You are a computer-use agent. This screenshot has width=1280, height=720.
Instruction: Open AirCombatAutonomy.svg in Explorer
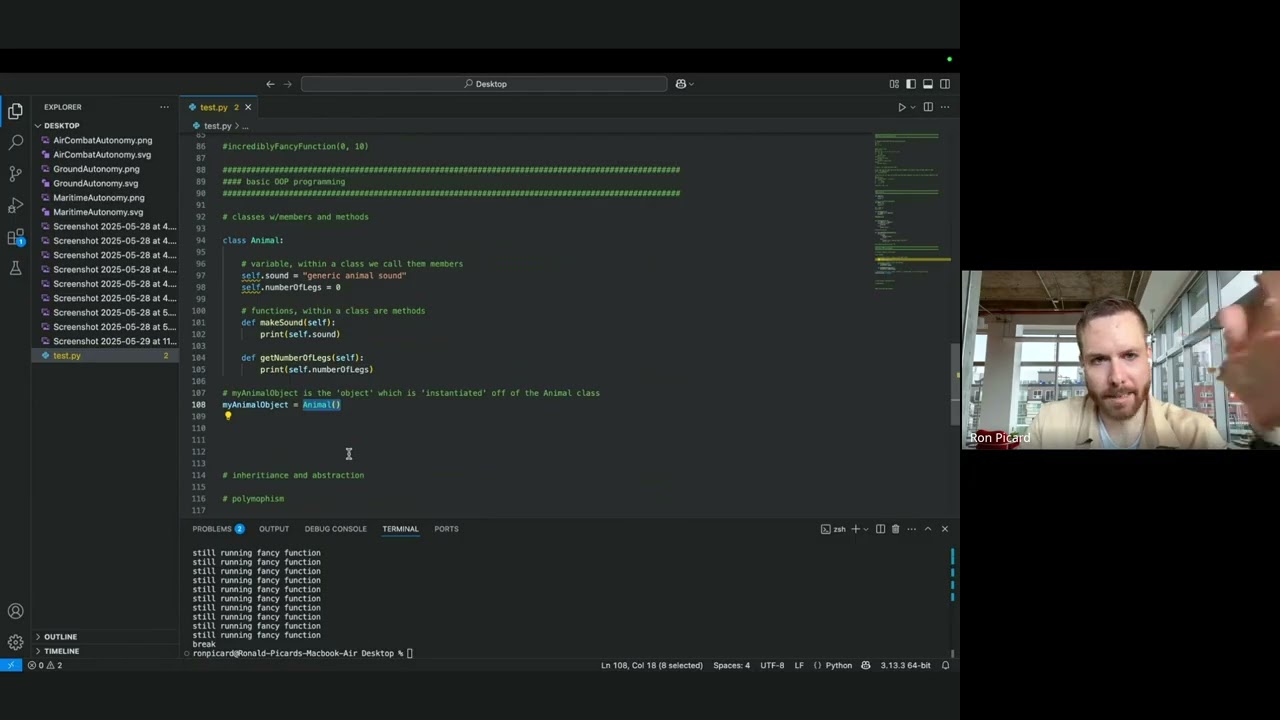pos(102,155)
